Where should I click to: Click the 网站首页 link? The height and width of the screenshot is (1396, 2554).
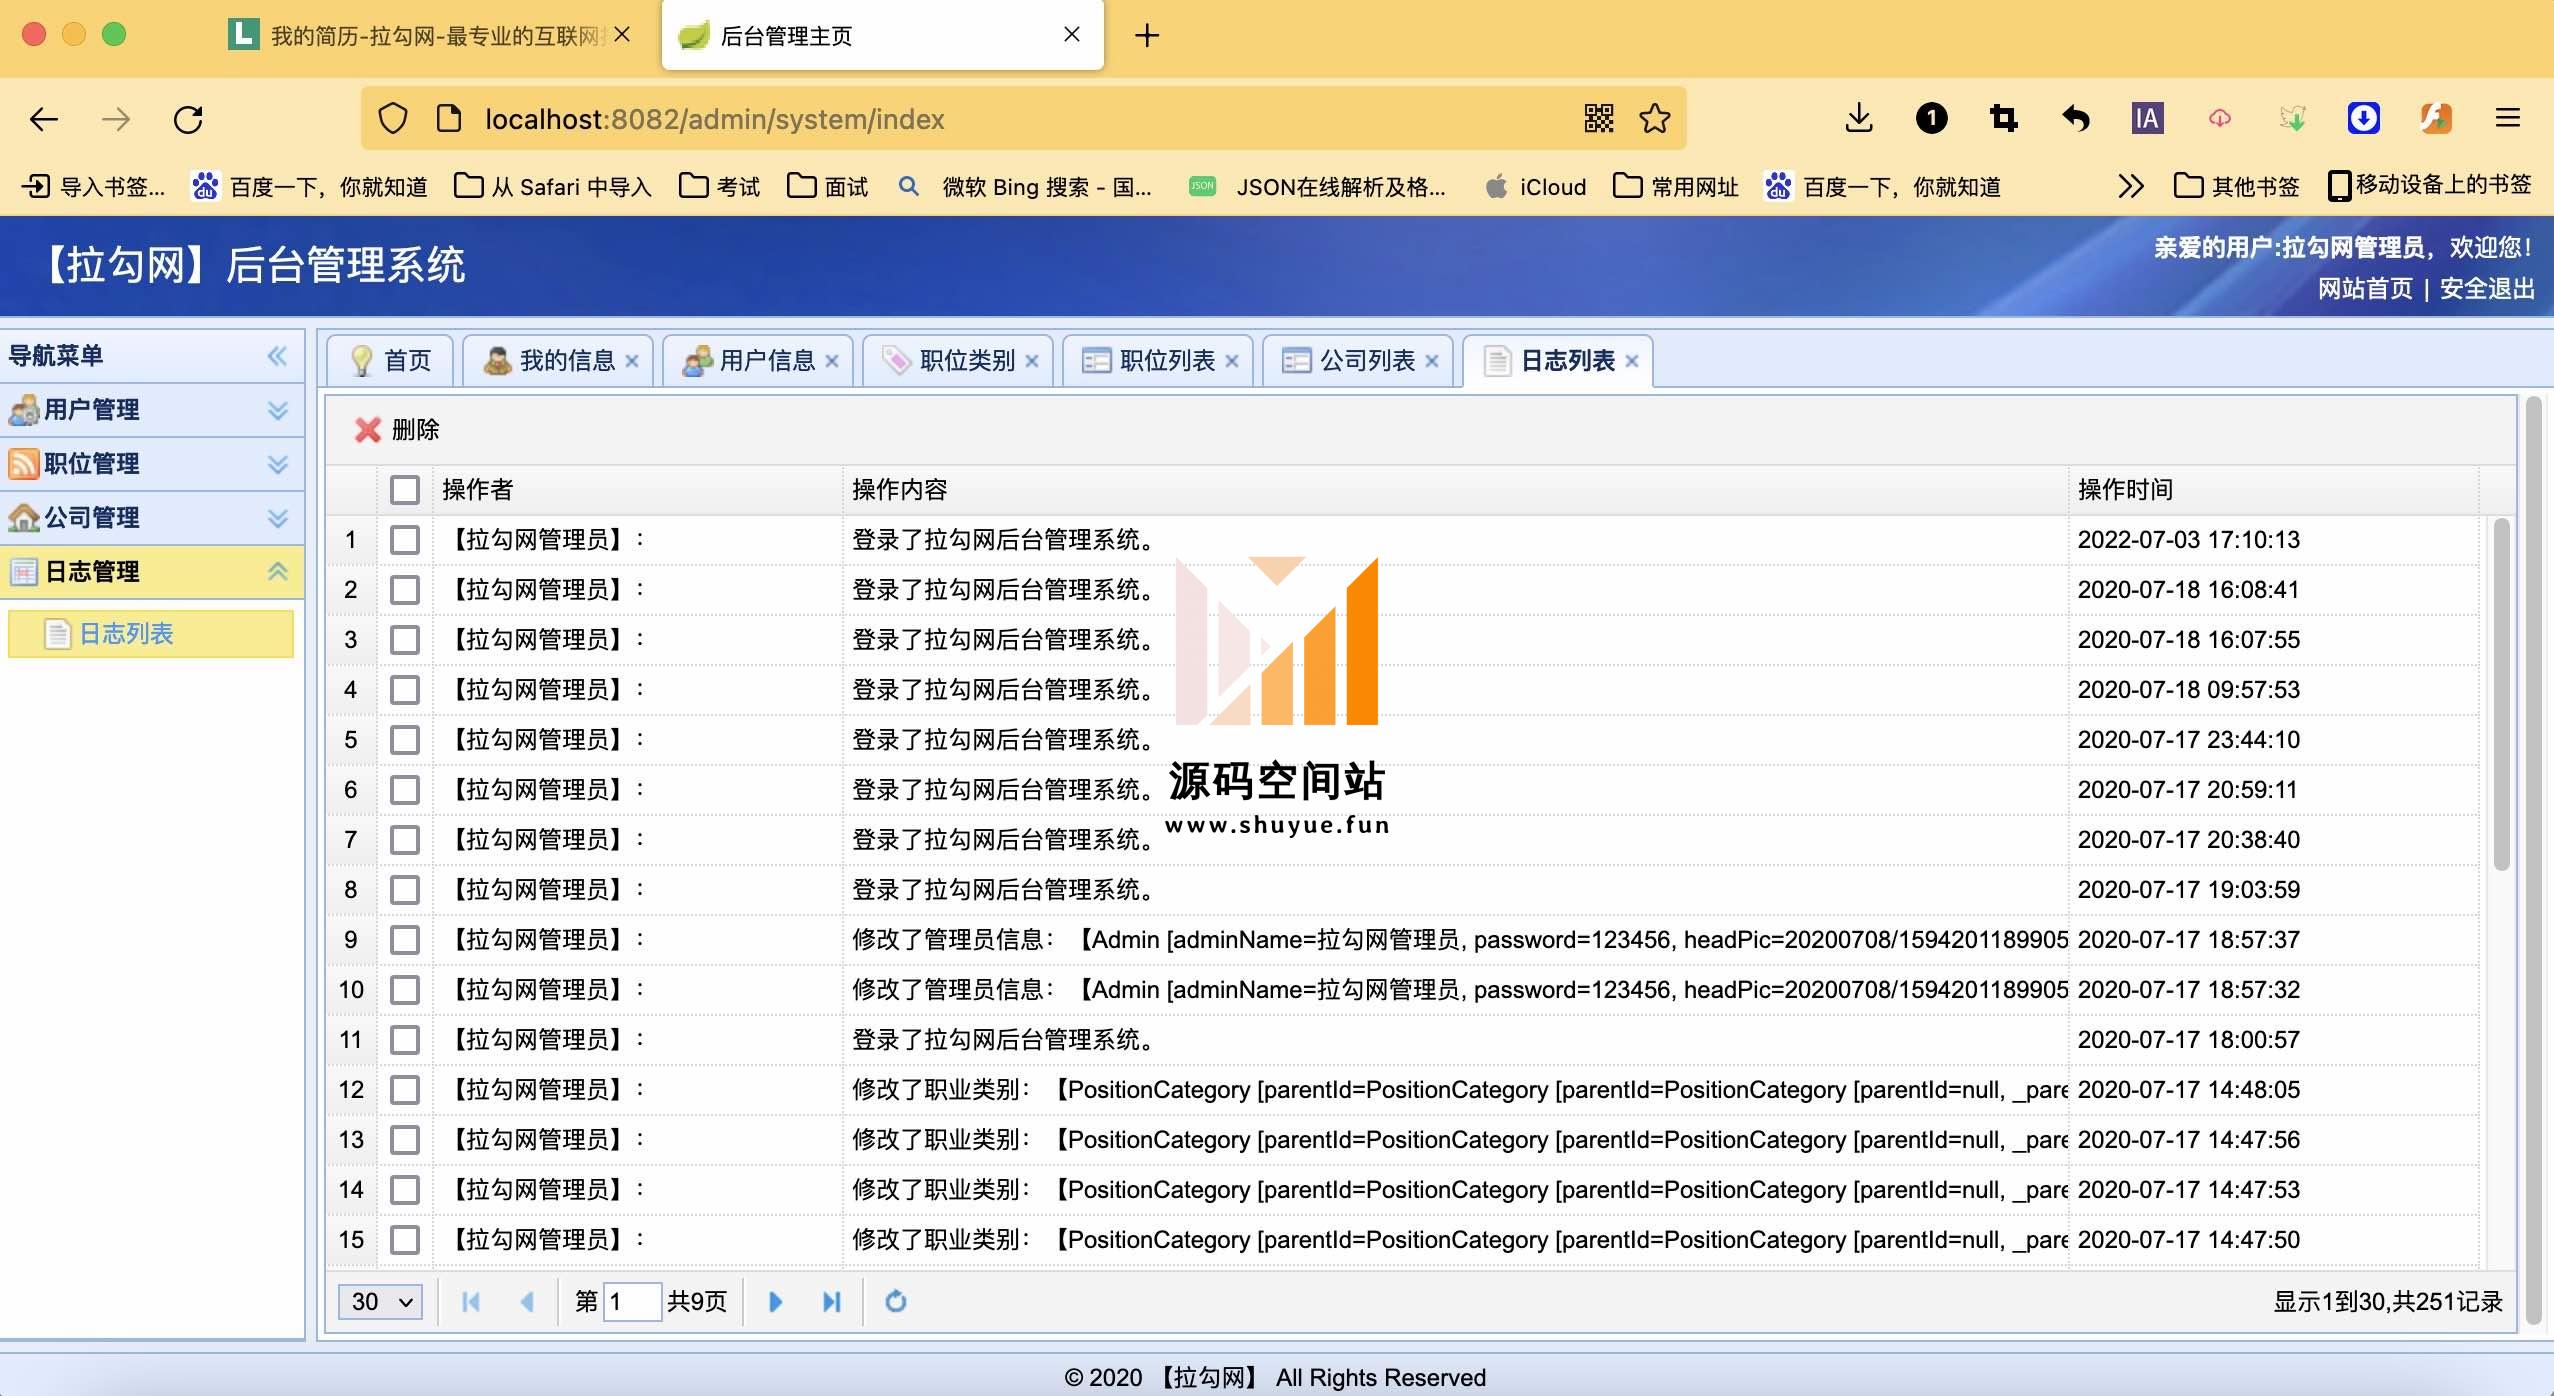[2365, 289]
